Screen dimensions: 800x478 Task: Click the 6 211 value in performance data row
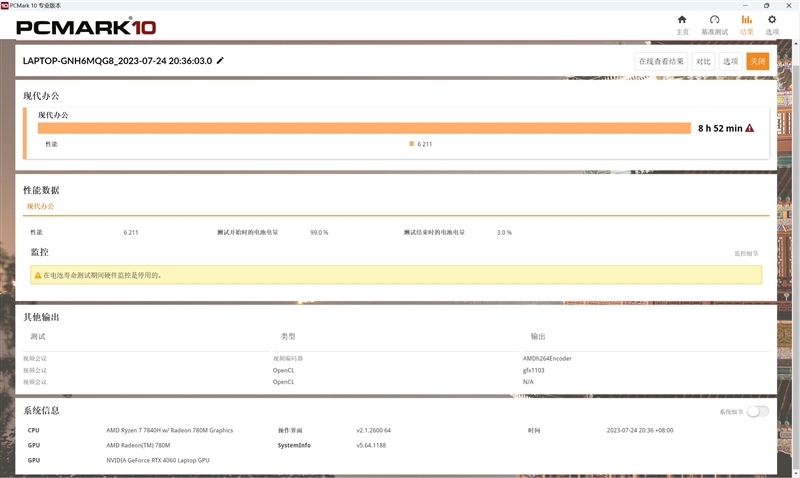(131, 233)
